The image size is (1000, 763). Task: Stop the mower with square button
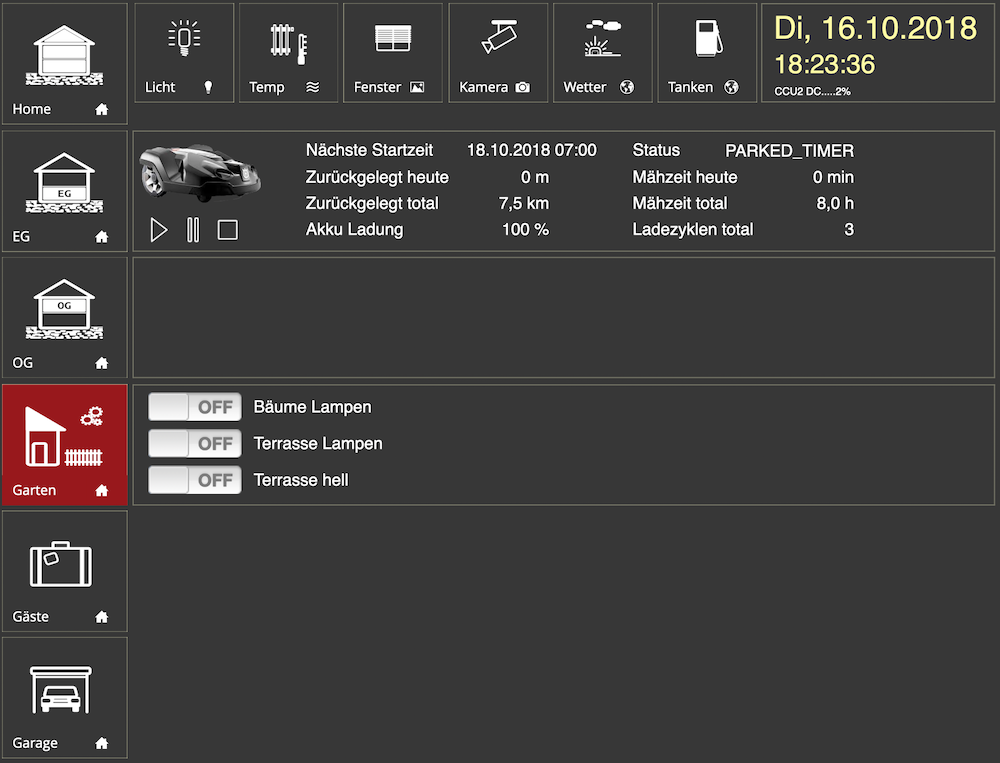228,230
